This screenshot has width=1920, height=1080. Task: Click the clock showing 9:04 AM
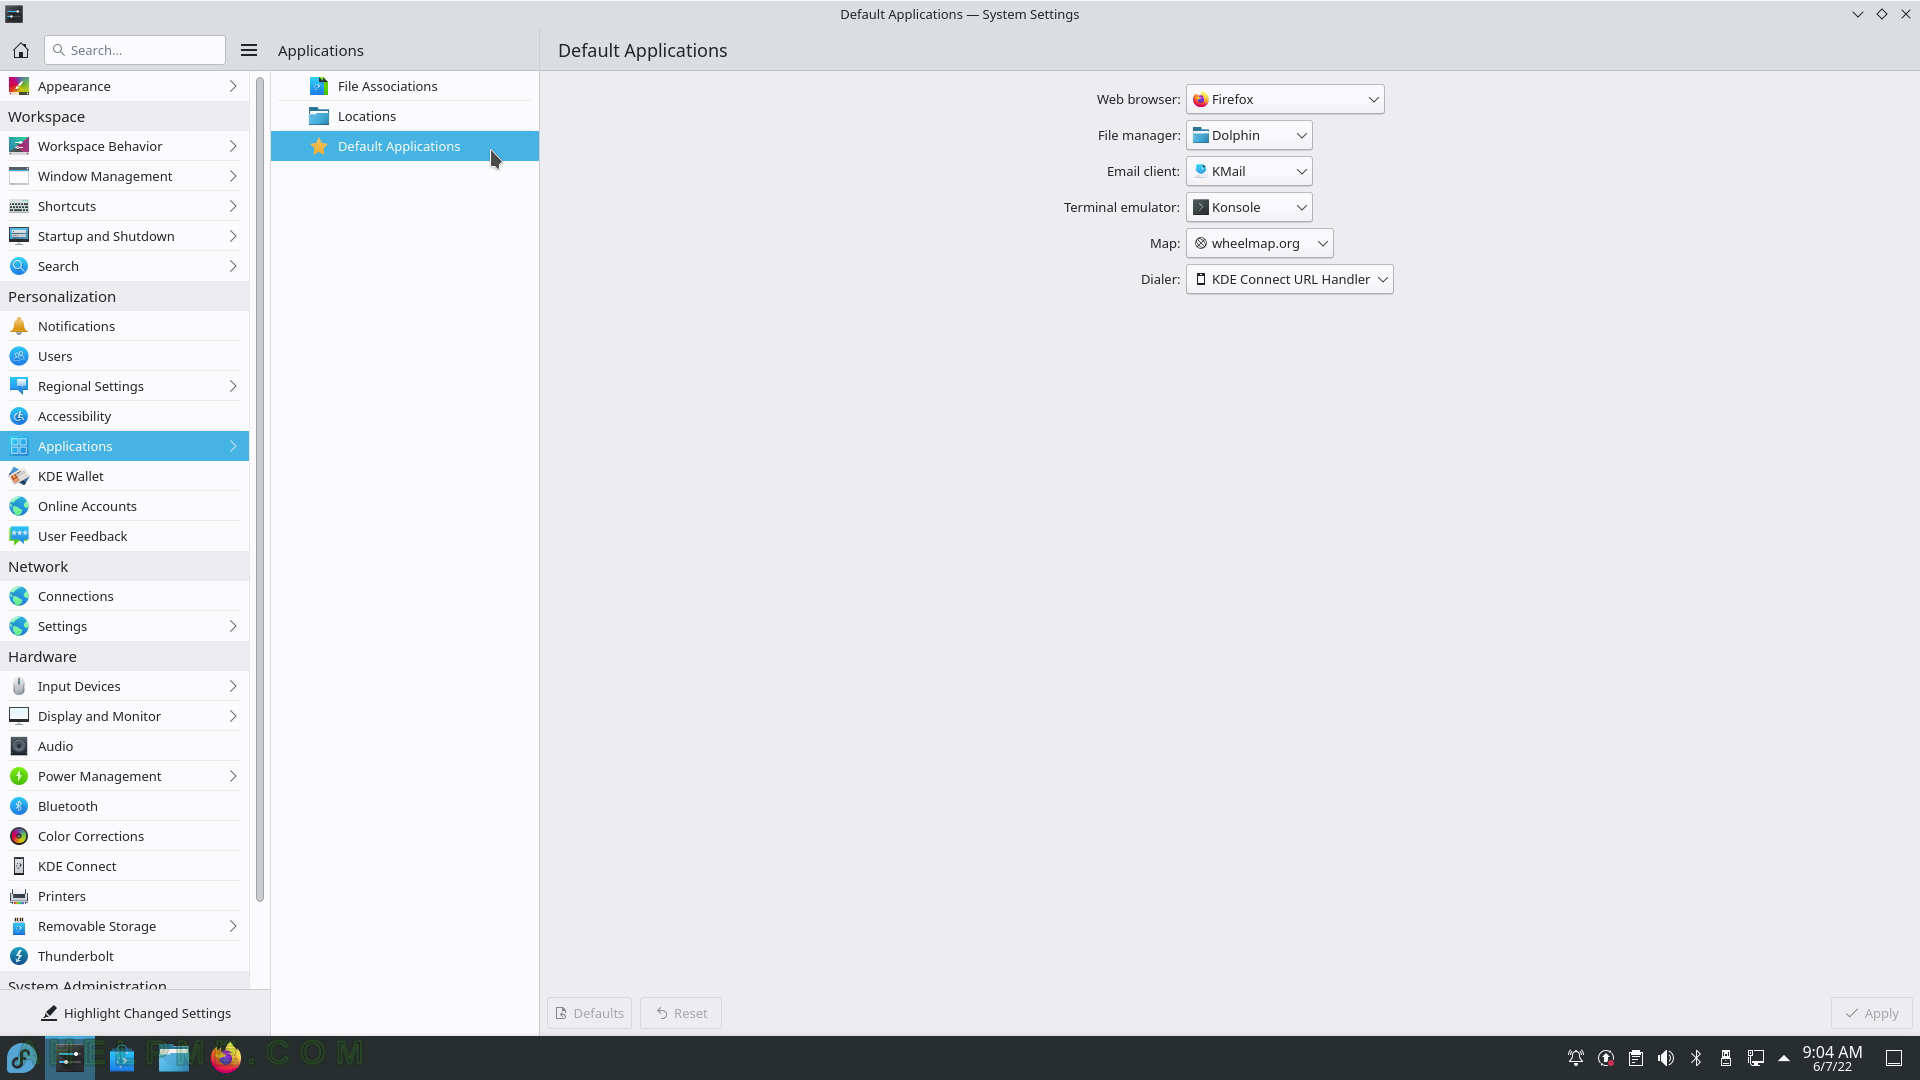coord(1832,1058)
